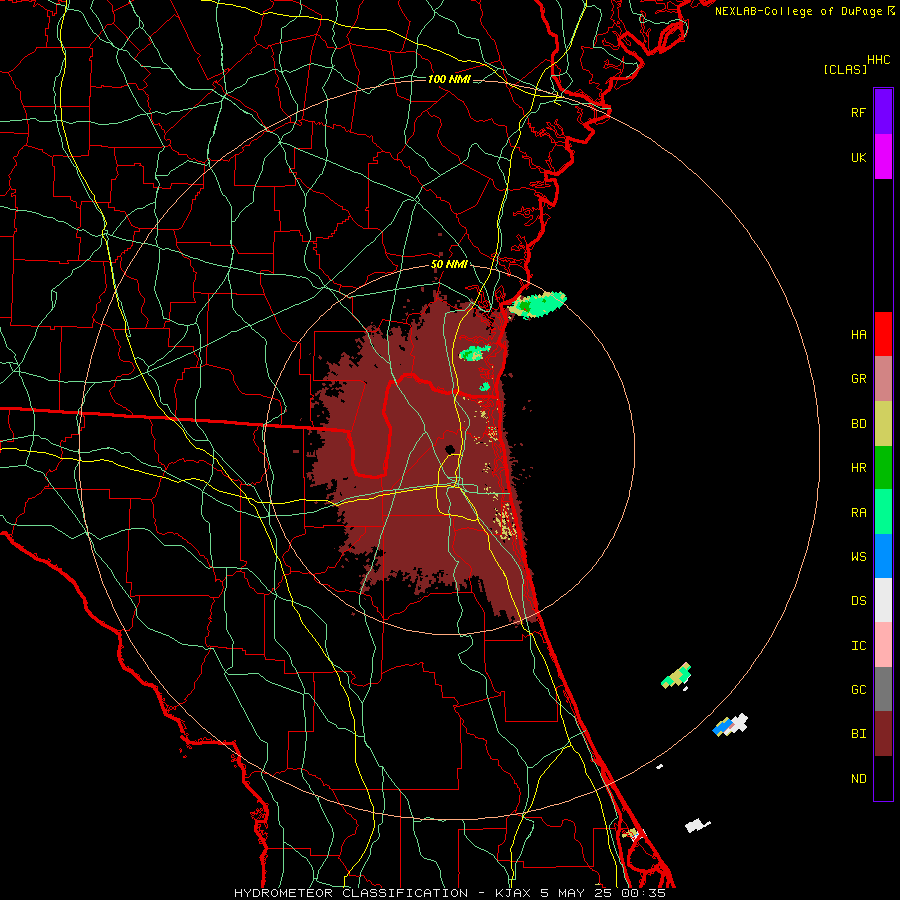Click the RF legend label
900x900 pixels.
pos(858,113)
